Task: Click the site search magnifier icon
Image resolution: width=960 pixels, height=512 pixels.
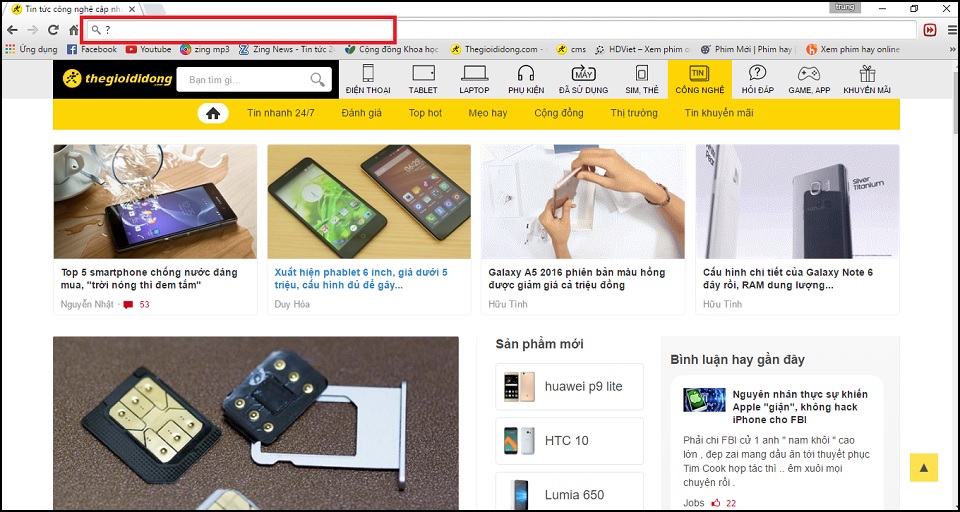Action: click(x=318, y=80)
